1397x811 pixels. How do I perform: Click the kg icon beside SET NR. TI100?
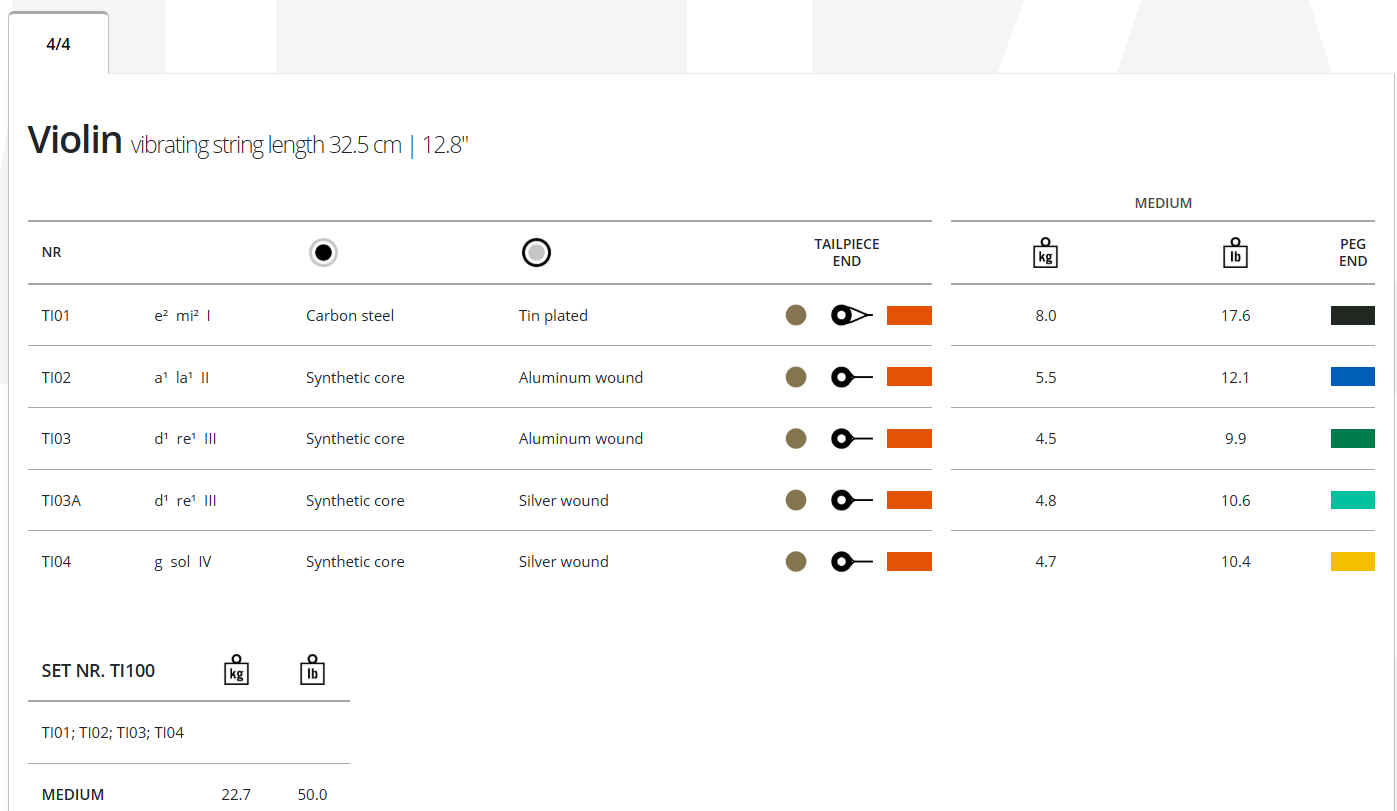pyautogui.click(x=236, y=670)
